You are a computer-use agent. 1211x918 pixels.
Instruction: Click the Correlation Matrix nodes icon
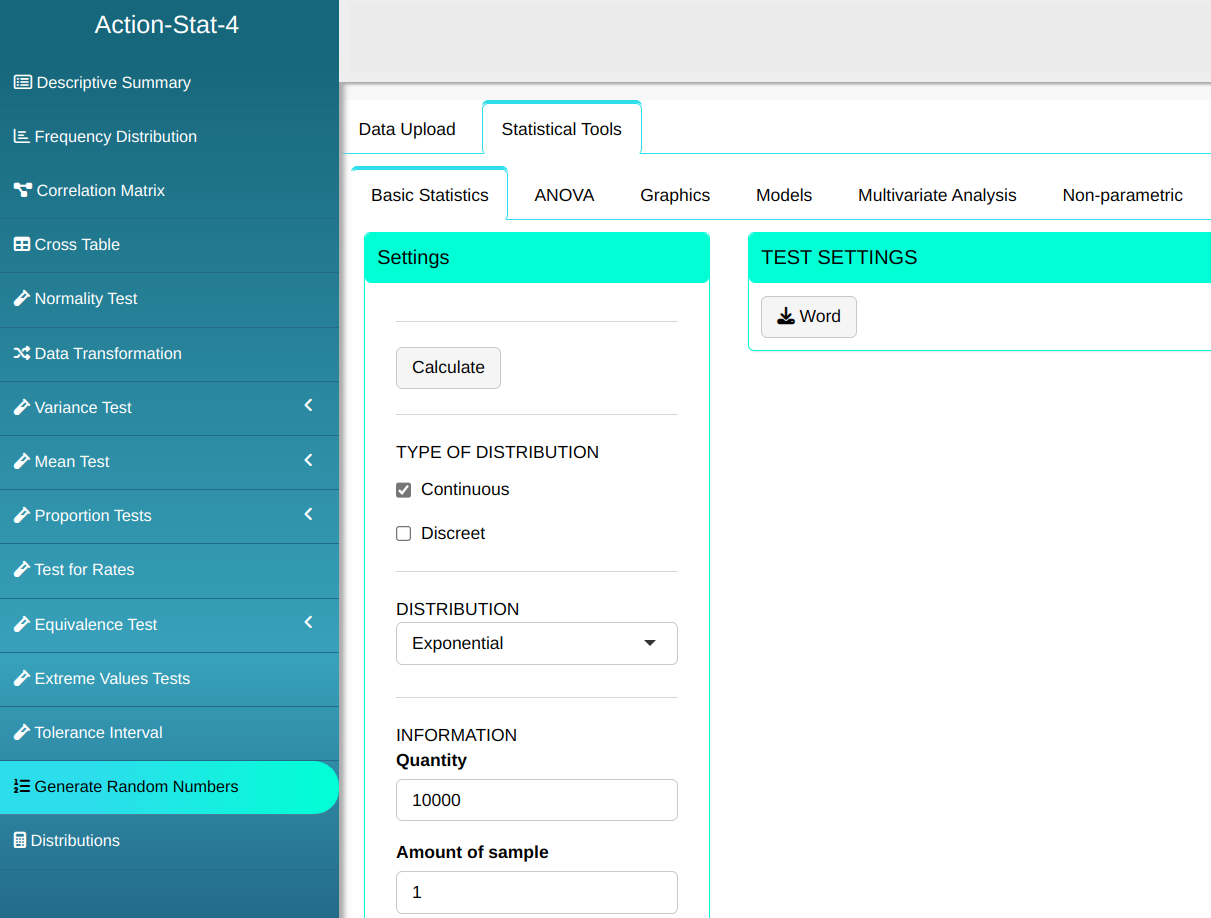tap(22, 191)
